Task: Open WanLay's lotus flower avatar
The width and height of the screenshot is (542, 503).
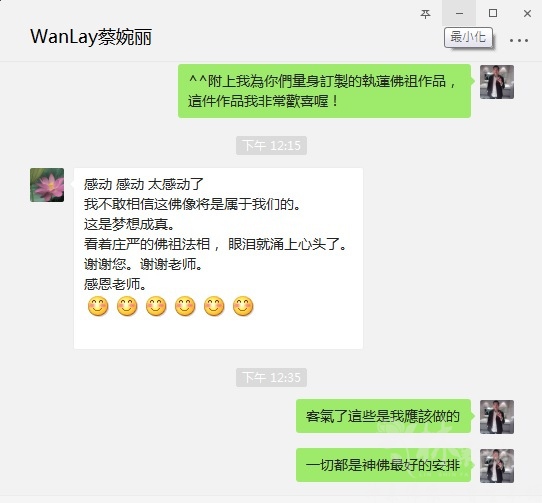Action: [x=47, y=185]
